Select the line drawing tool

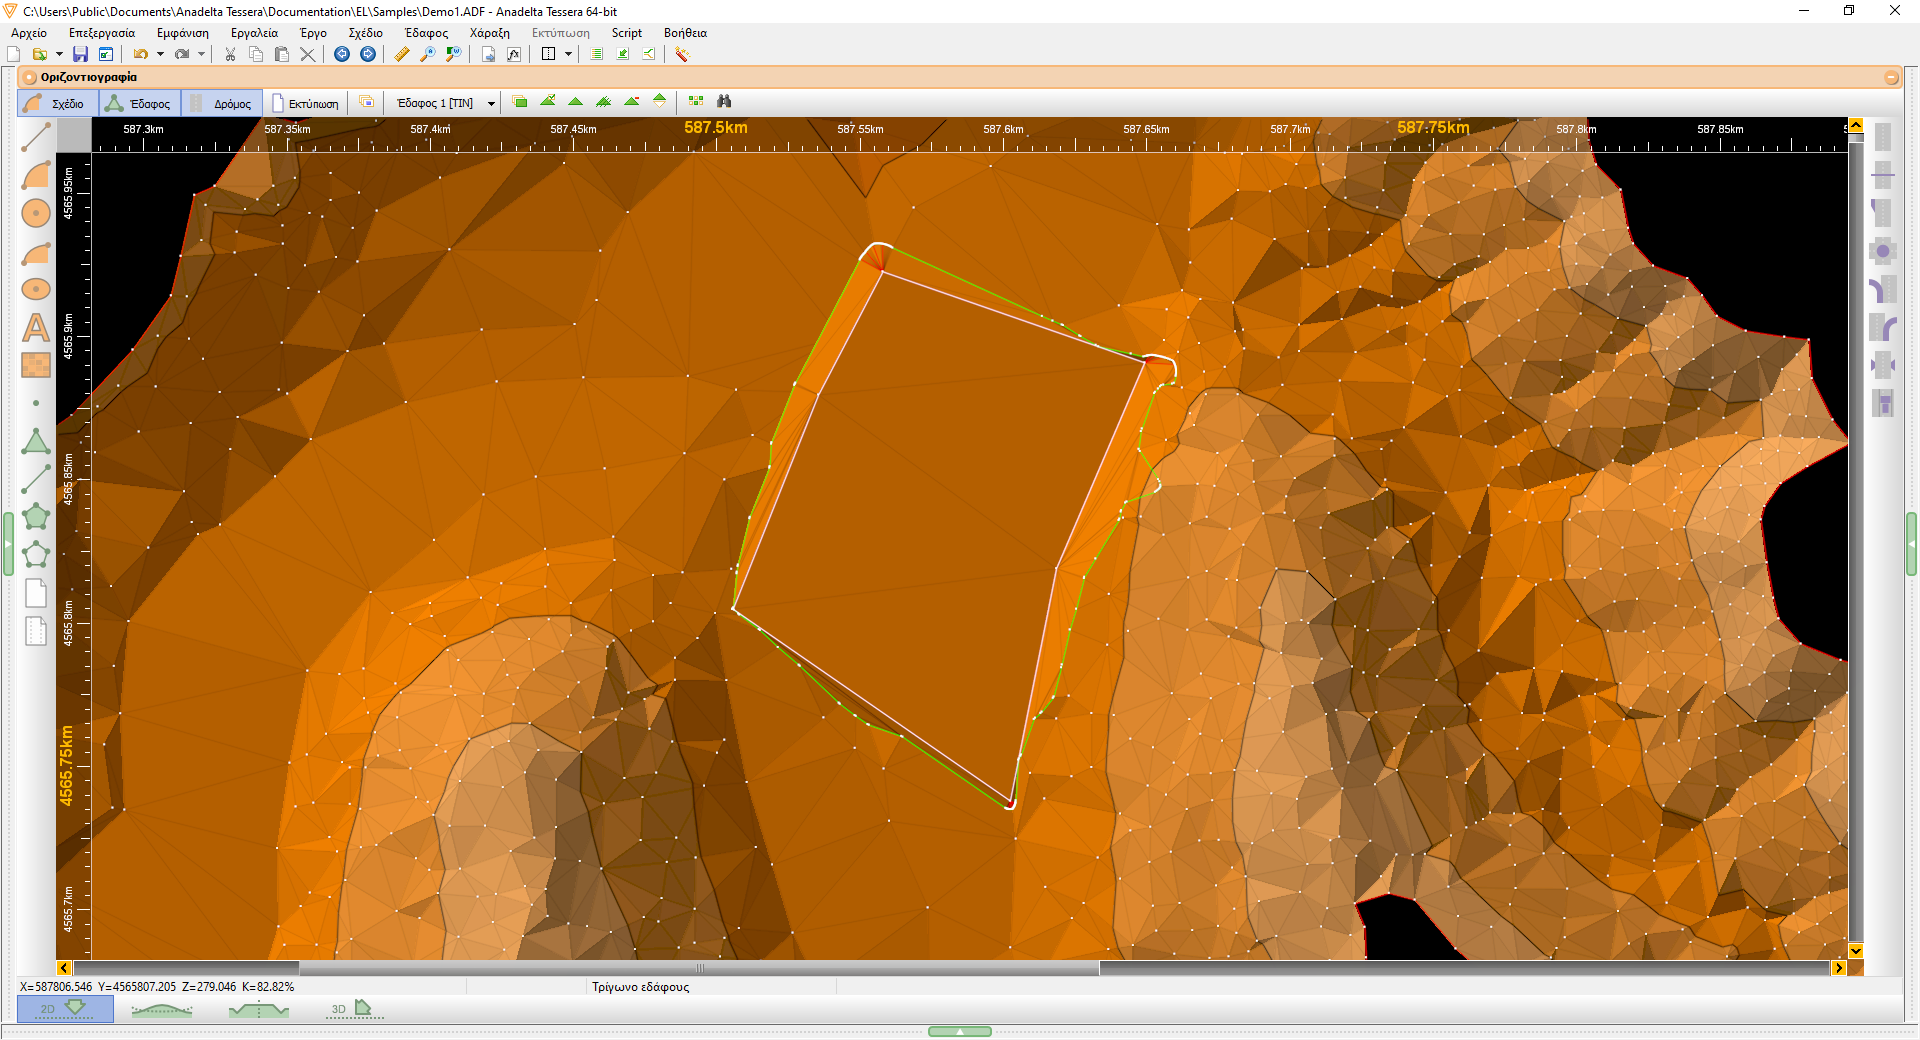(x=36, y=137)
